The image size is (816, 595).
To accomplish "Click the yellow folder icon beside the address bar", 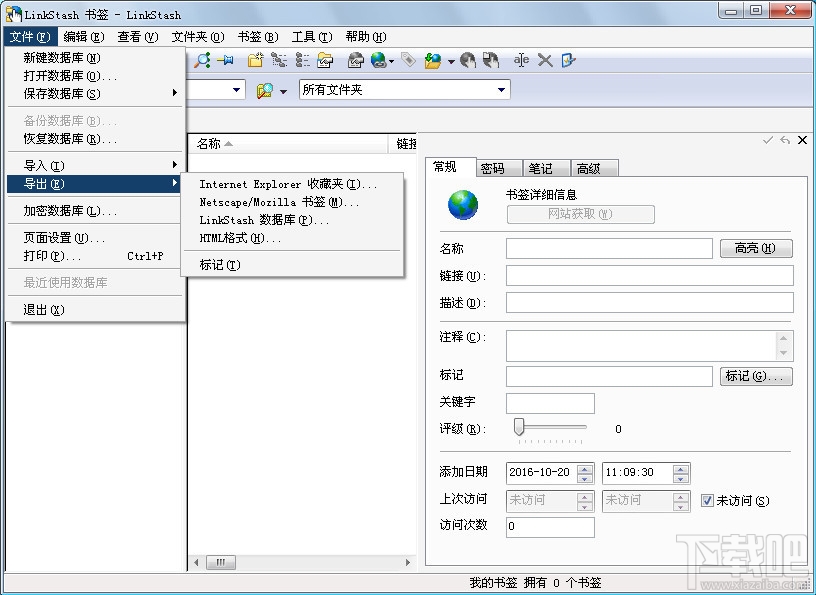I will point(265,89).
